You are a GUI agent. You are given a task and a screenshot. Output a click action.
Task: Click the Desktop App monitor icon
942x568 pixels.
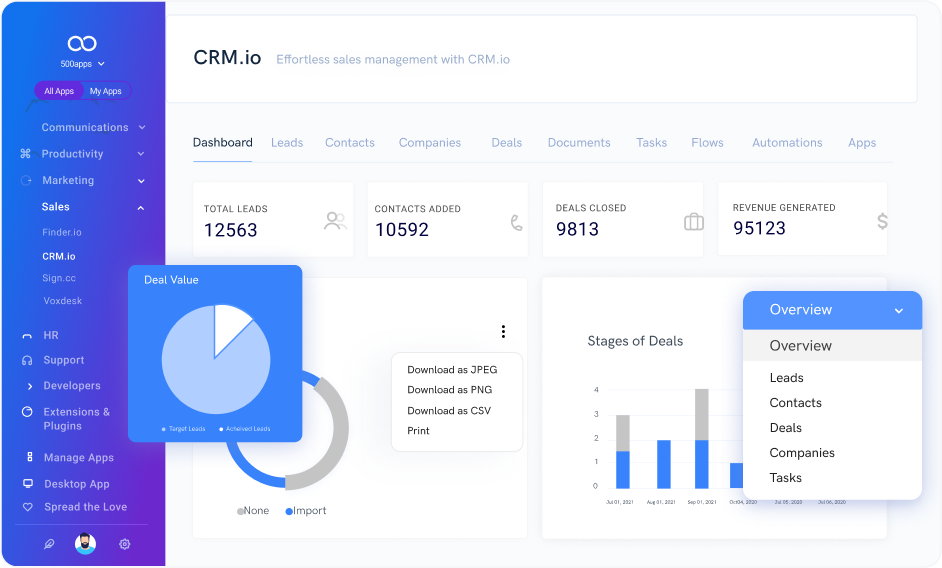click(x=28, y=483)
